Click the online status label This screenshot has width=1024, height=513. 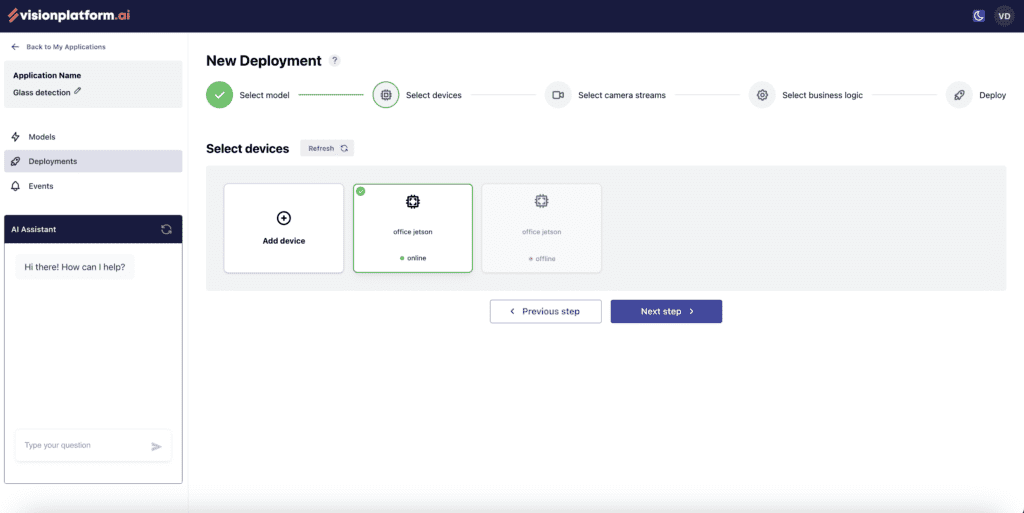coord(413,258)
